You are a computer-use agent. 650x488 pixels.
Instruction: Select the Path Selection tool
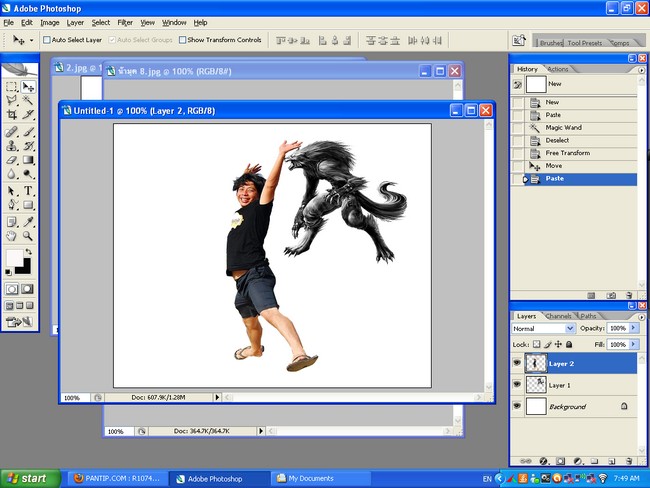coord(12,191)
